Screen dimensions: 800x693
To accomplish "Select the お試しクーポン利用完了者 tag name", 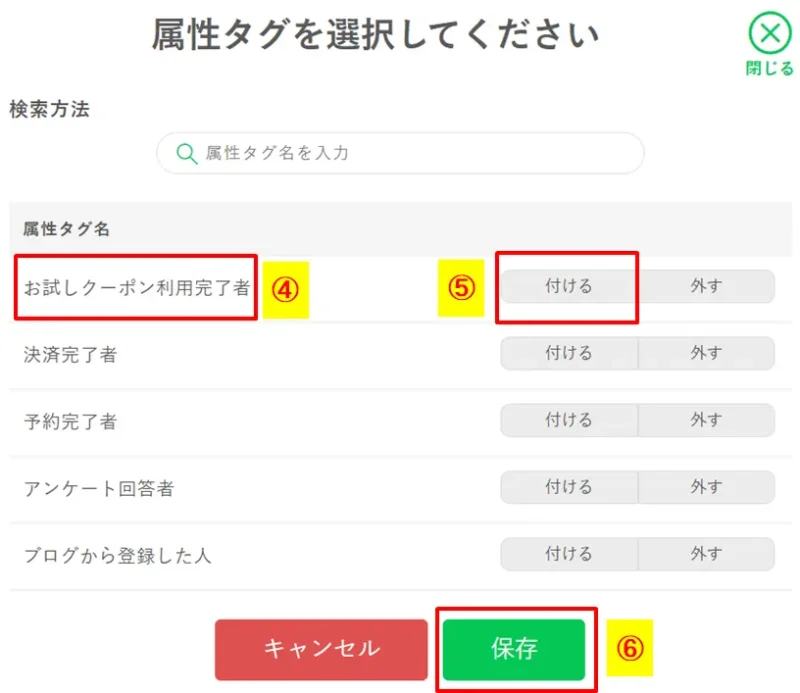I will tap(136, 286).
